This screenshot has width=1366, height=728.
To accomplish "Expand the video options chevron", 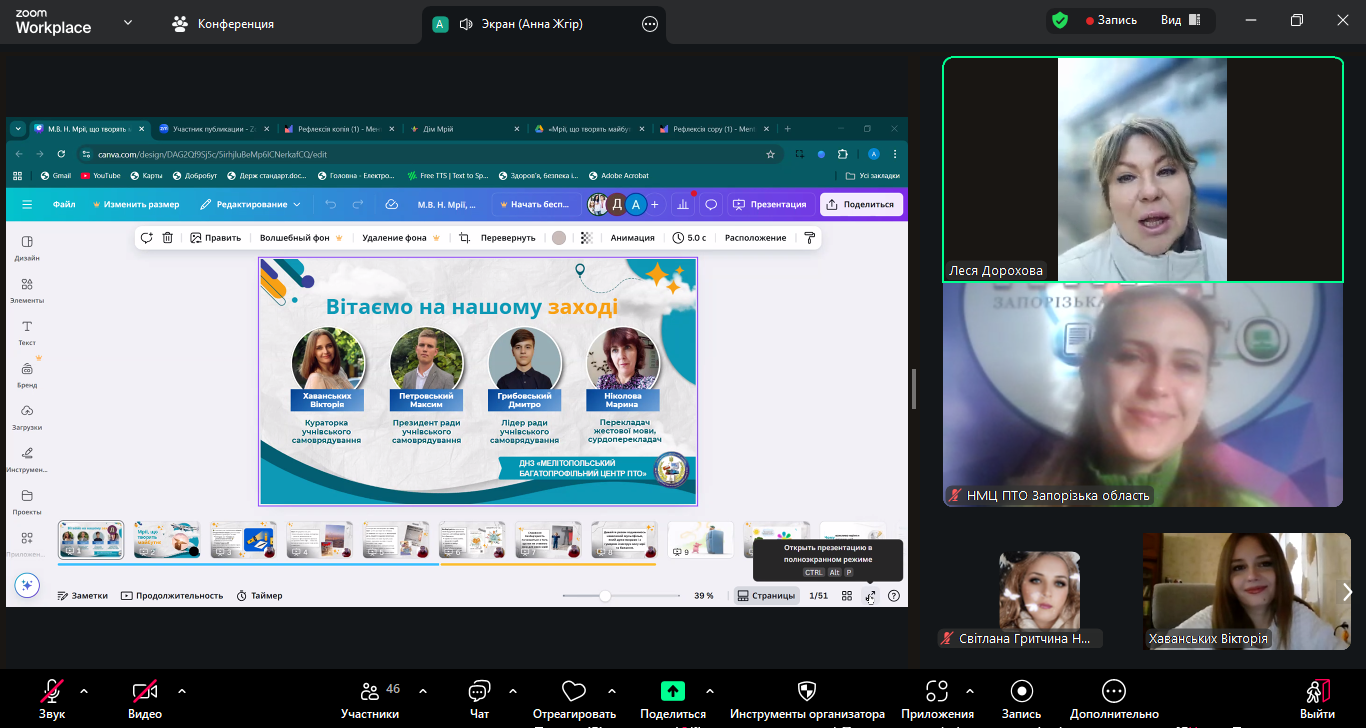I will point(181,690).
